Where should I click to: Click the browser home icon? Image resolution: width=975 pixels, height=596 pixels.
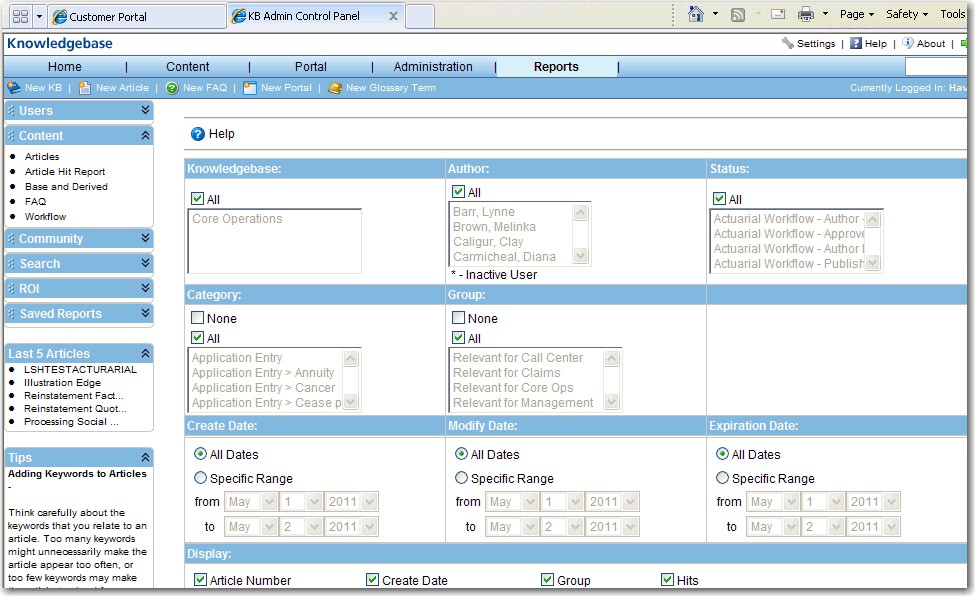pyautogui.click(x=696, y=14)
